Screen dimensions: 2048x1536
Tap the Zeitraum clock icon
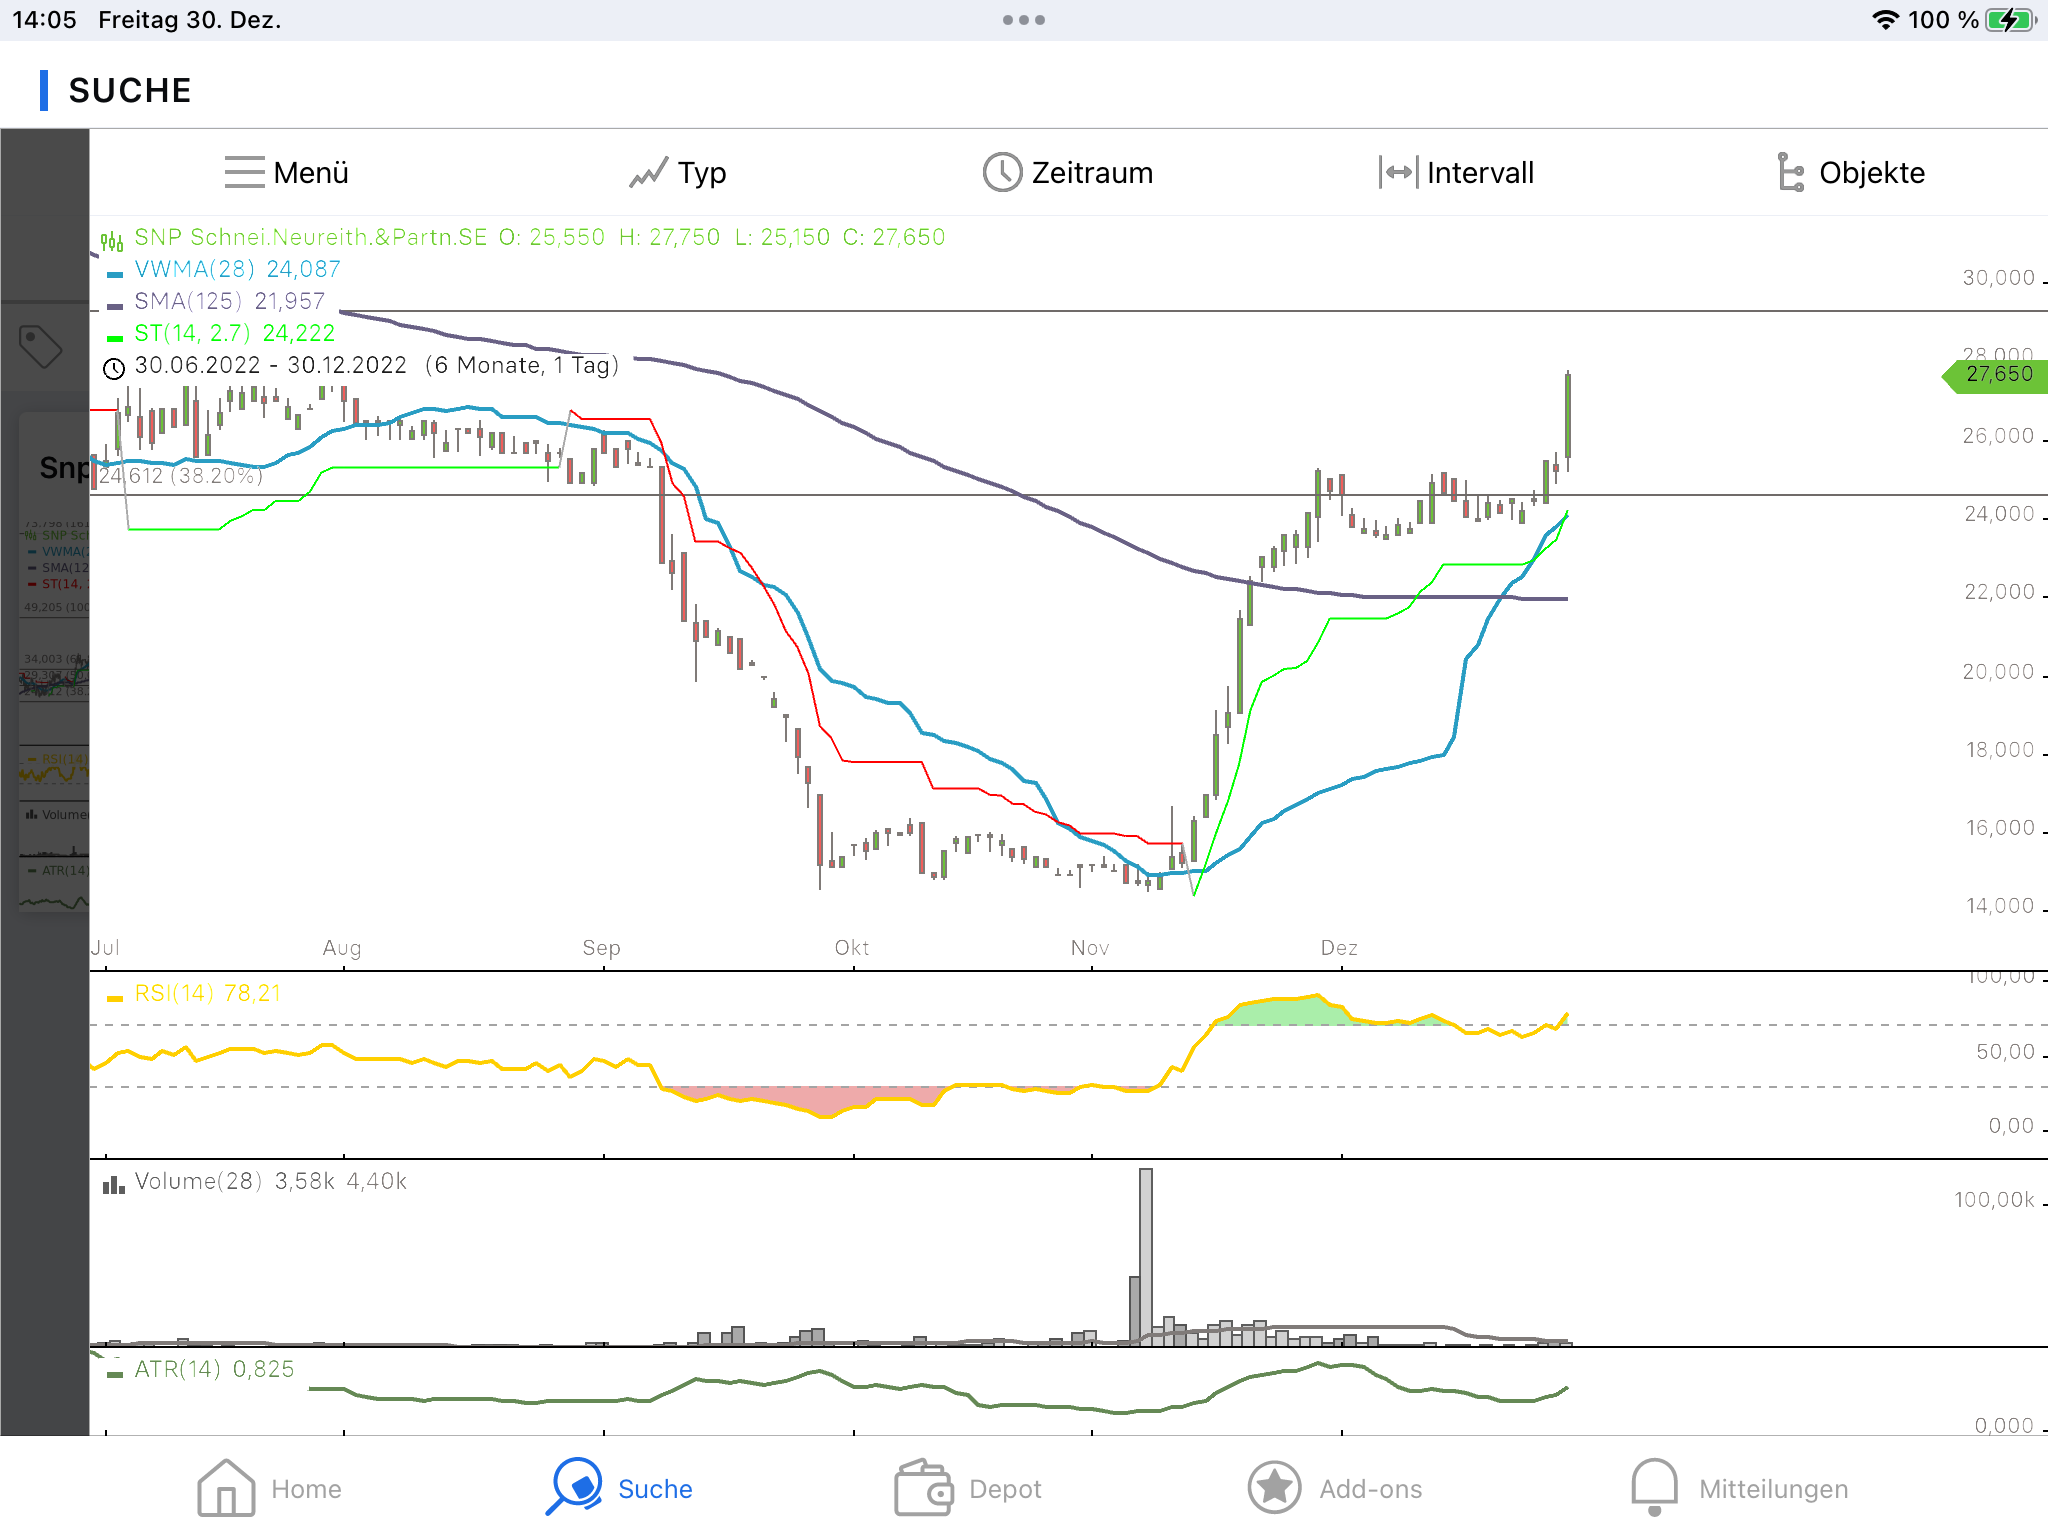(x=1001, y=172)
